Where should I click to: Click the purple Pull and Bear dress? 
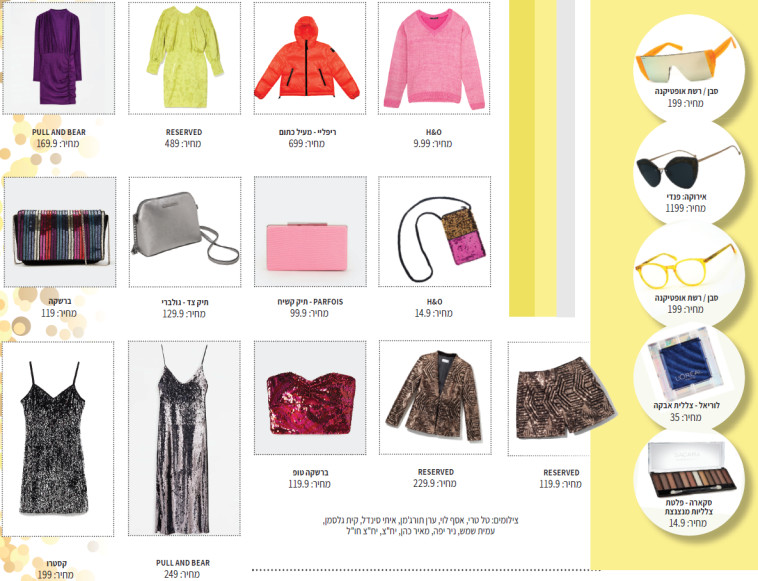coord(58,58)
